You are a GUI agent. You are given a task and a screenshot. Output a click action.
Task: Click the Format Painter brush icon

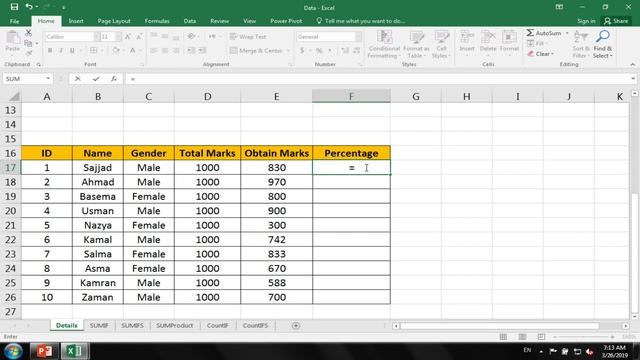coord(28,53)
